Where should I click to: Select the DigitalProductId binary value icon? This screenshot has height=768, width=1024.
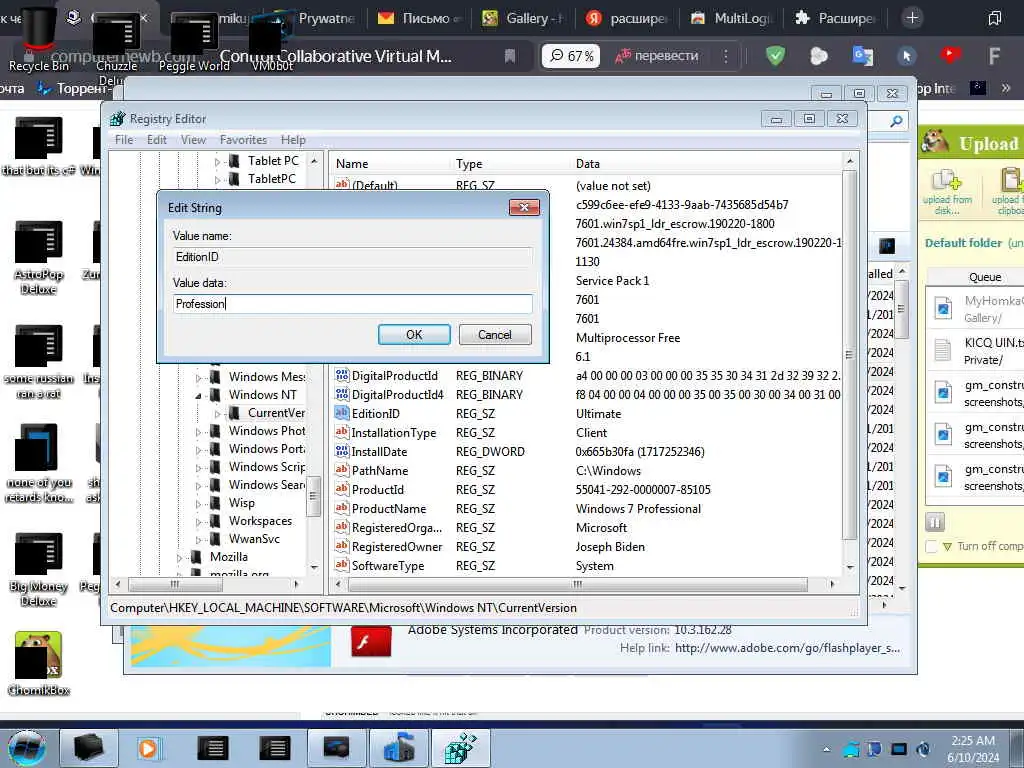coord(342,375)
